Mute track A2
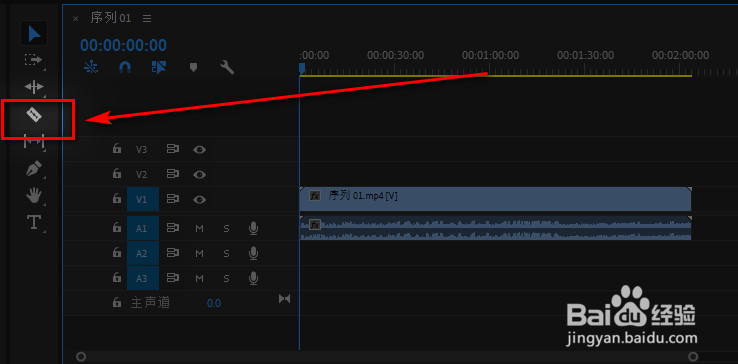 click(200, 253)
